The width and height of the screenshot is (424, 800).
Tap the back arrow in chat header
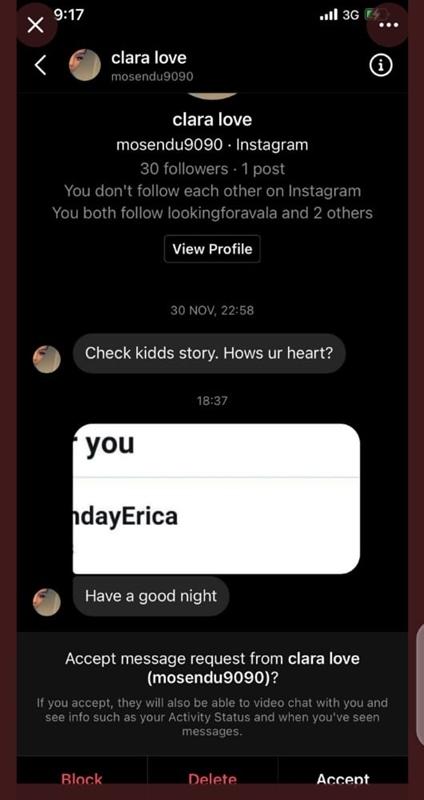(41, 65)
